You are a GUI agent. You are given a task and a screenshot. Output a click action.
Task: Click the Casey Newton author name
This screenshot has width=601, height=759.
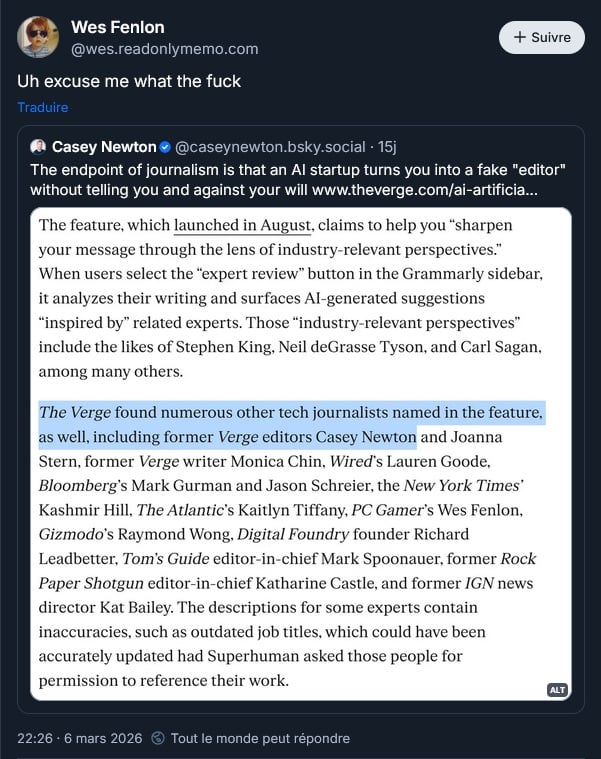pyautogui.click(x=103, y=147)
